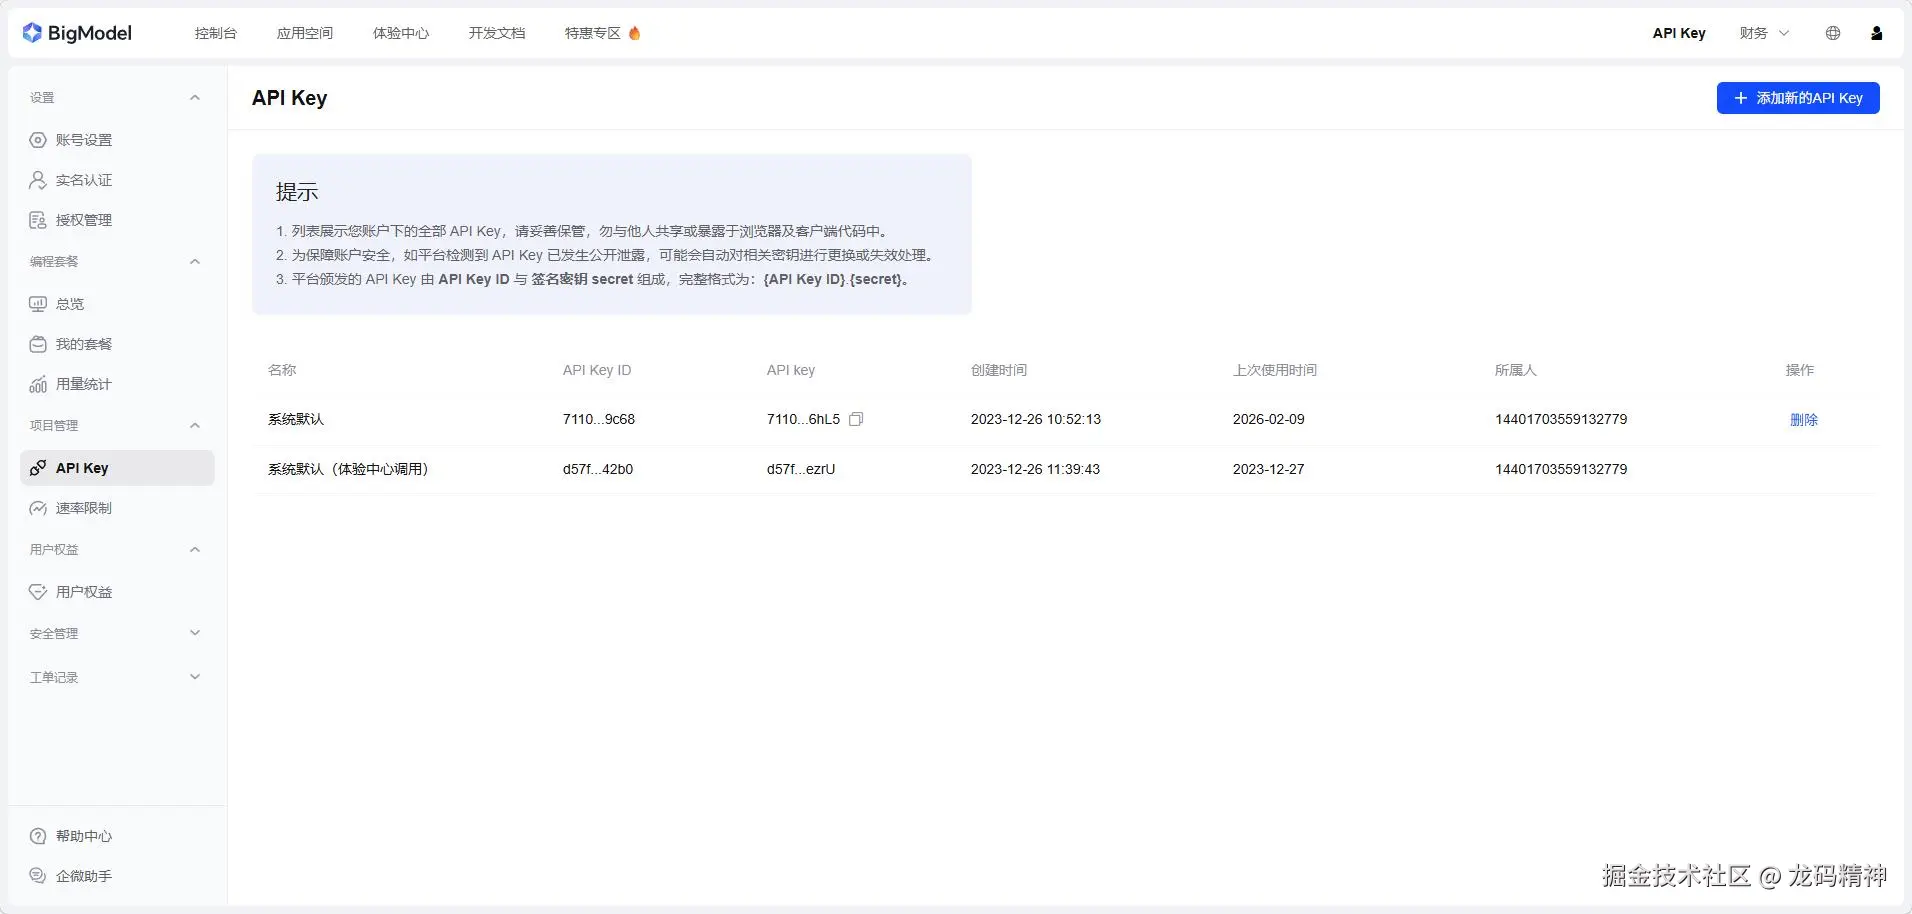Click the 用量统计 chart icon

click(x=38, y=384)
